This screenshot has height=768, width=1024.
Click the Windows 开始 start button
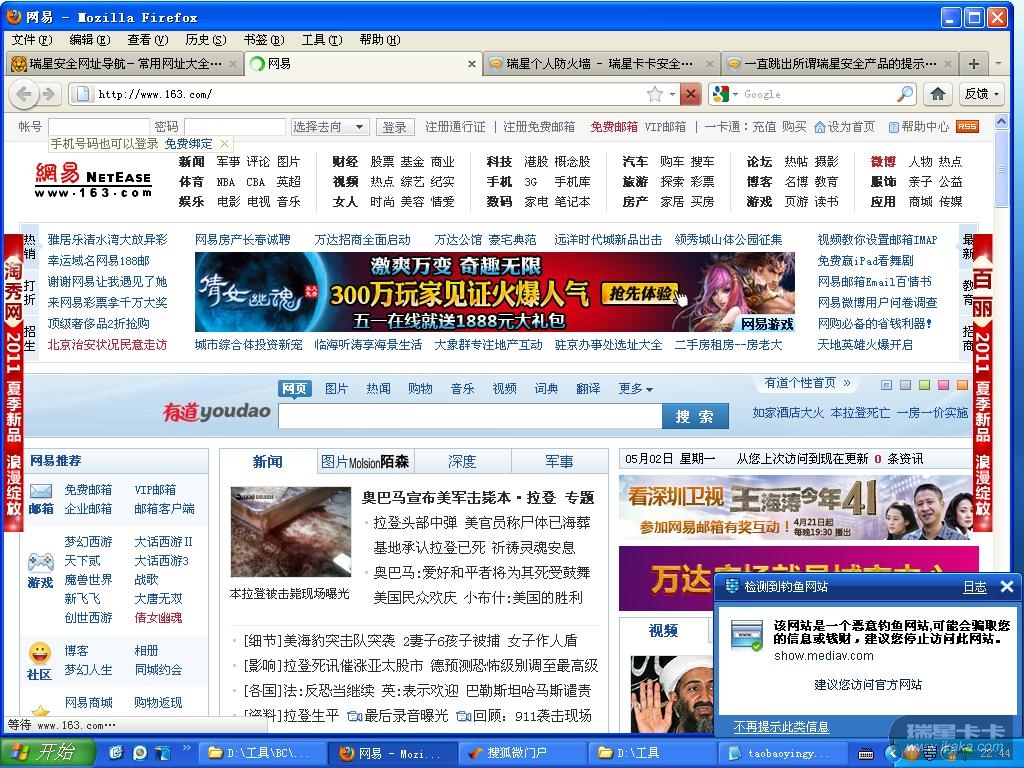(x=46, y=752)
